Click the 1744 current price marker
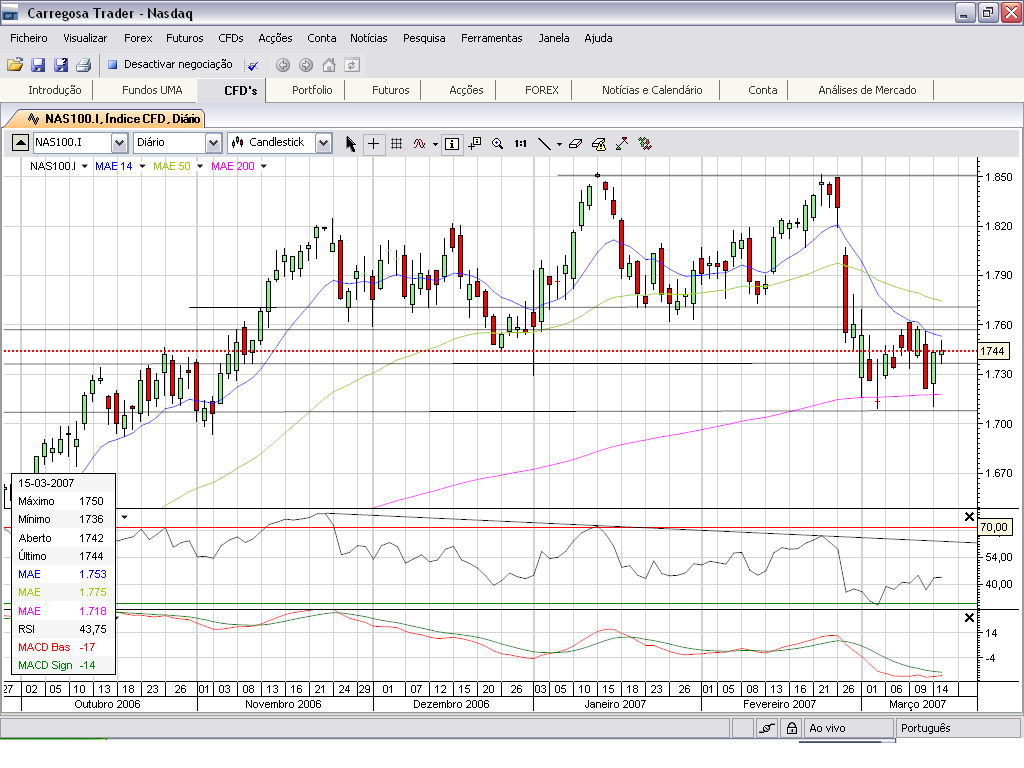 [x=993, y=351]
